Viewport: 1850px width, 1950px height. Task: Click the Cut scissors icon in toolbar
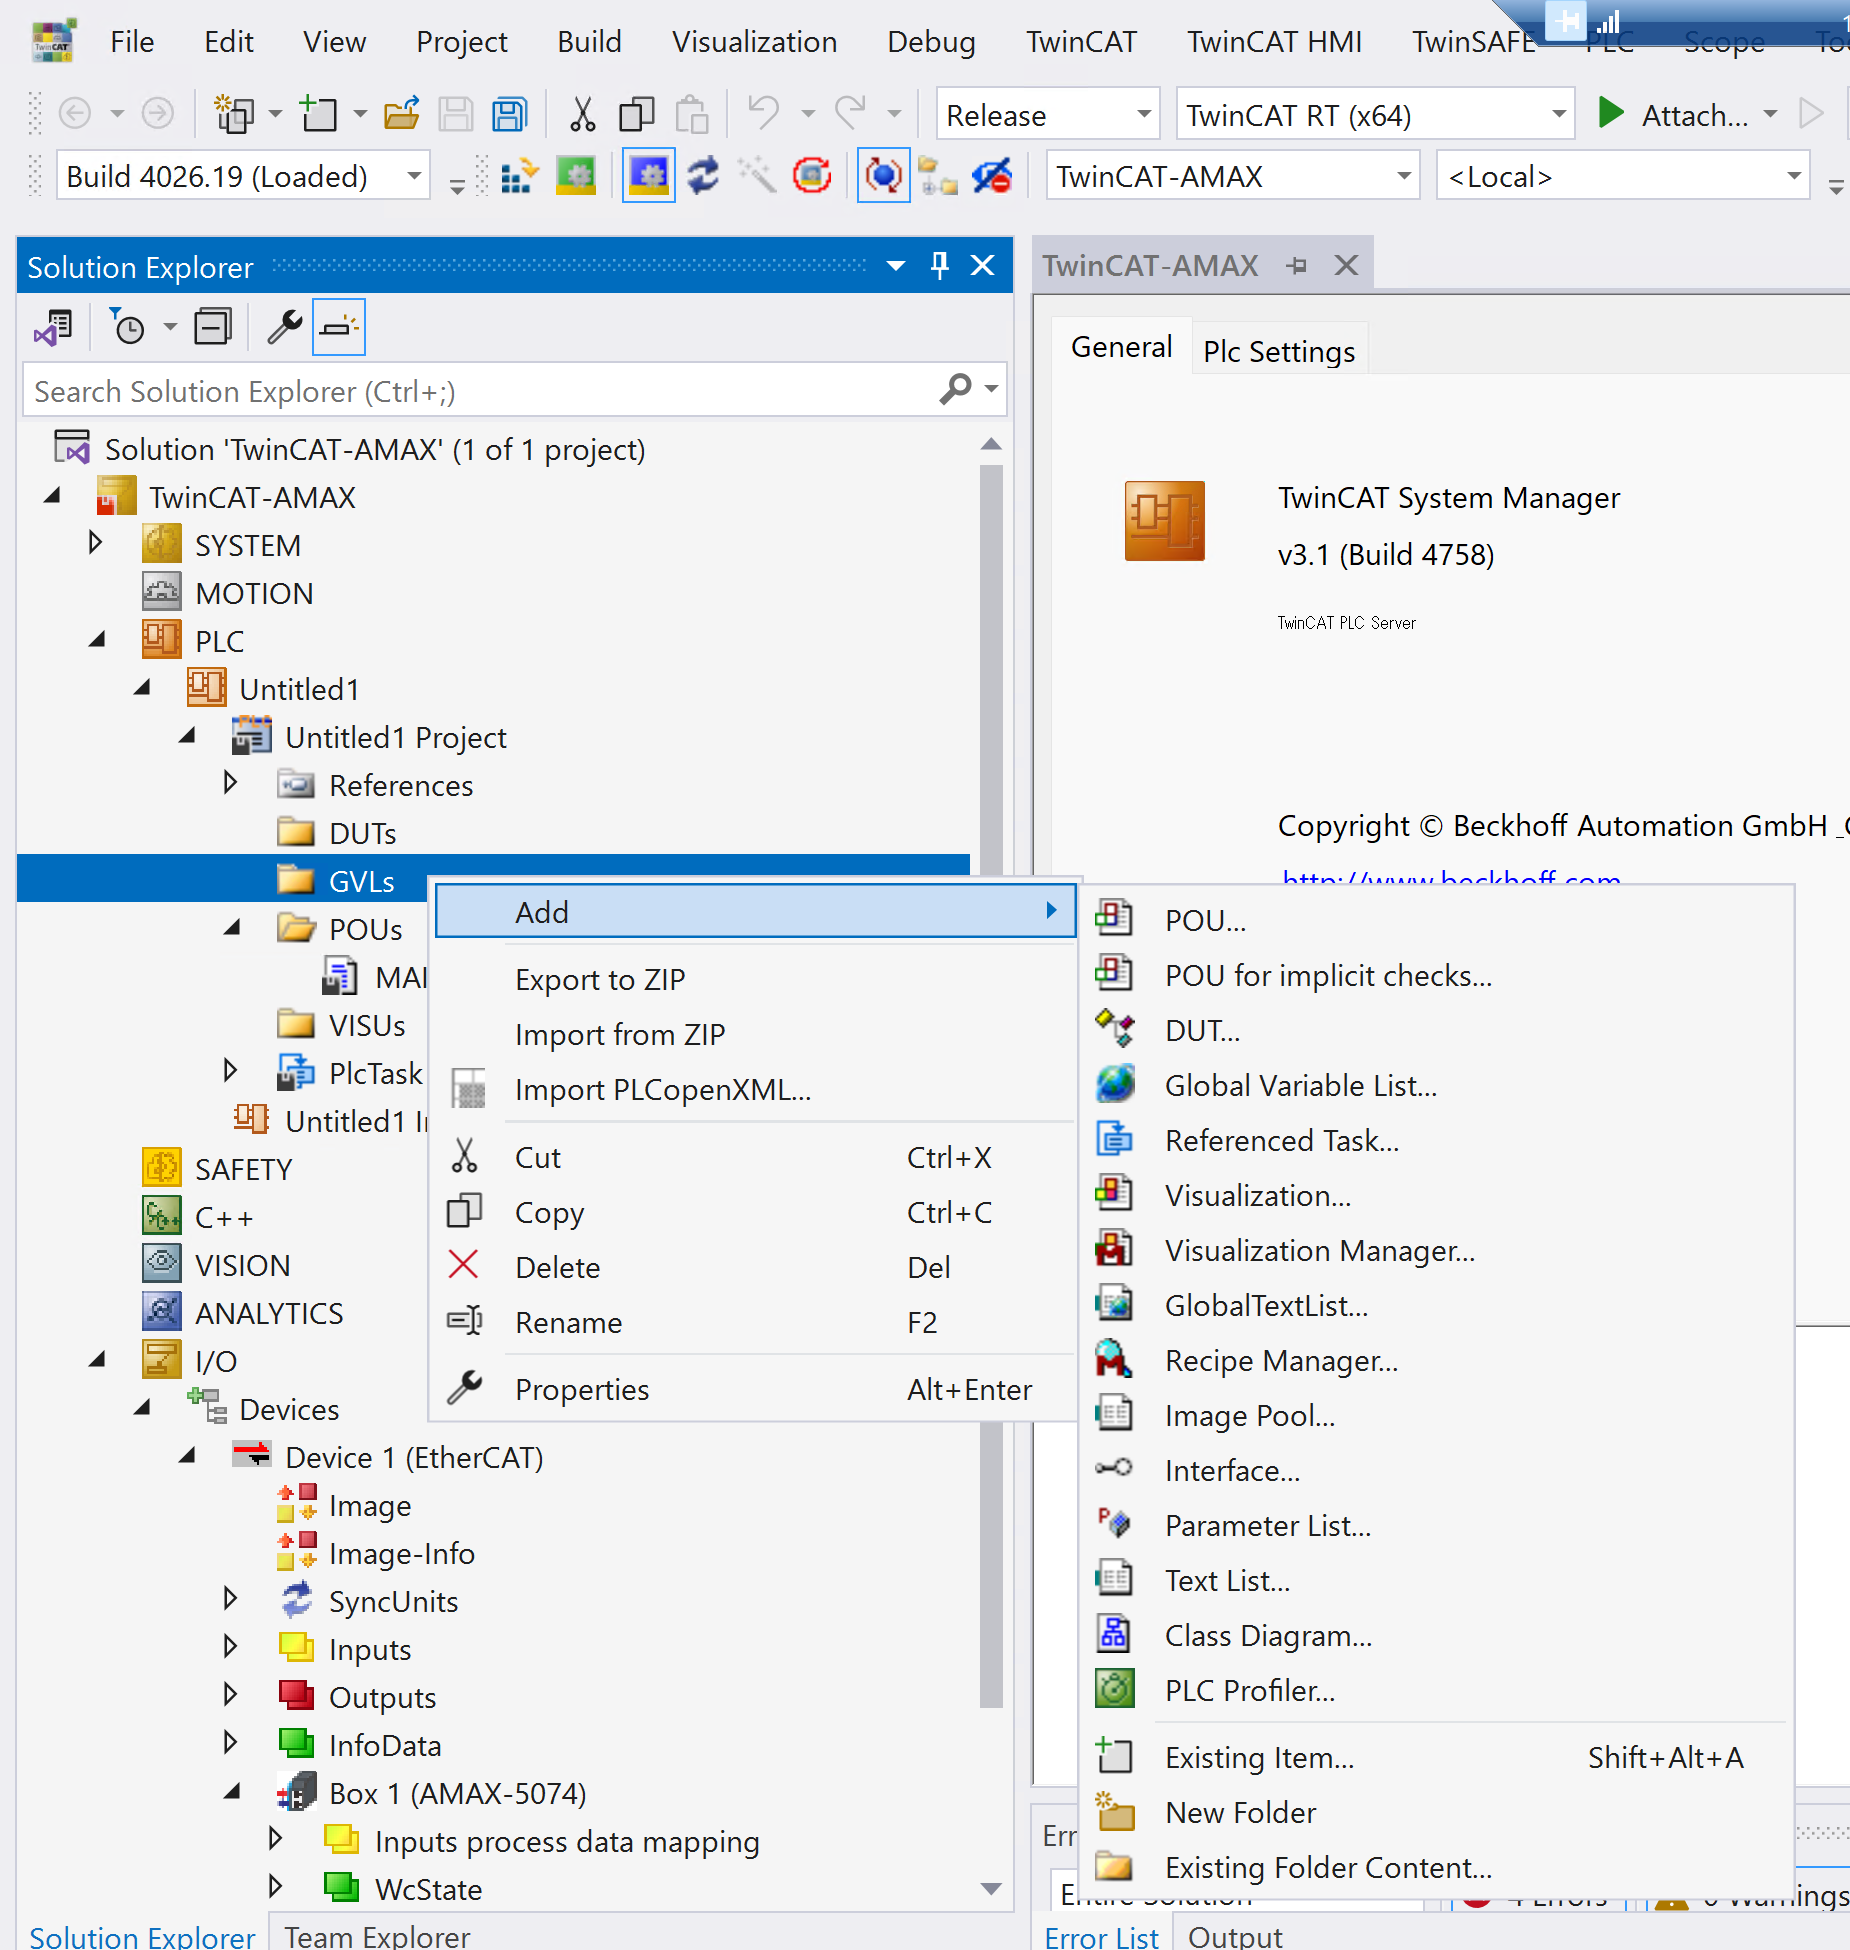click(582, 115)
